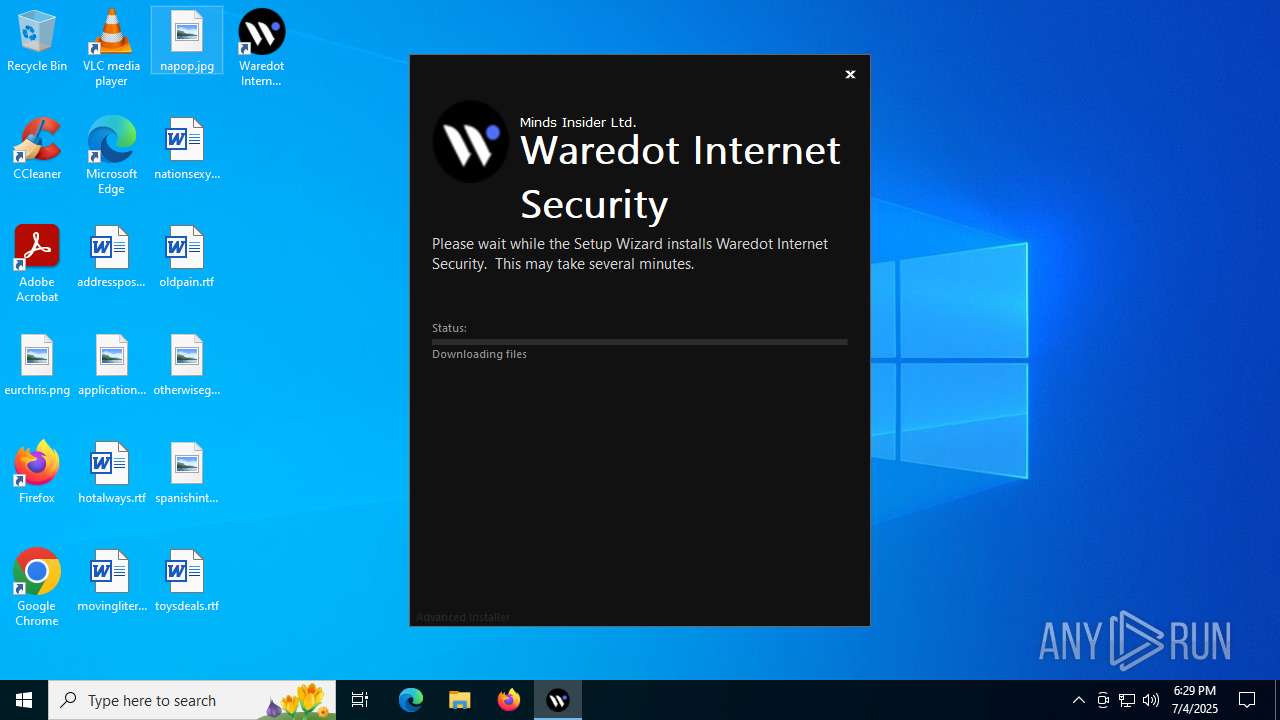
Task: Open the network status tray icon
Action: click(1127, 700)
